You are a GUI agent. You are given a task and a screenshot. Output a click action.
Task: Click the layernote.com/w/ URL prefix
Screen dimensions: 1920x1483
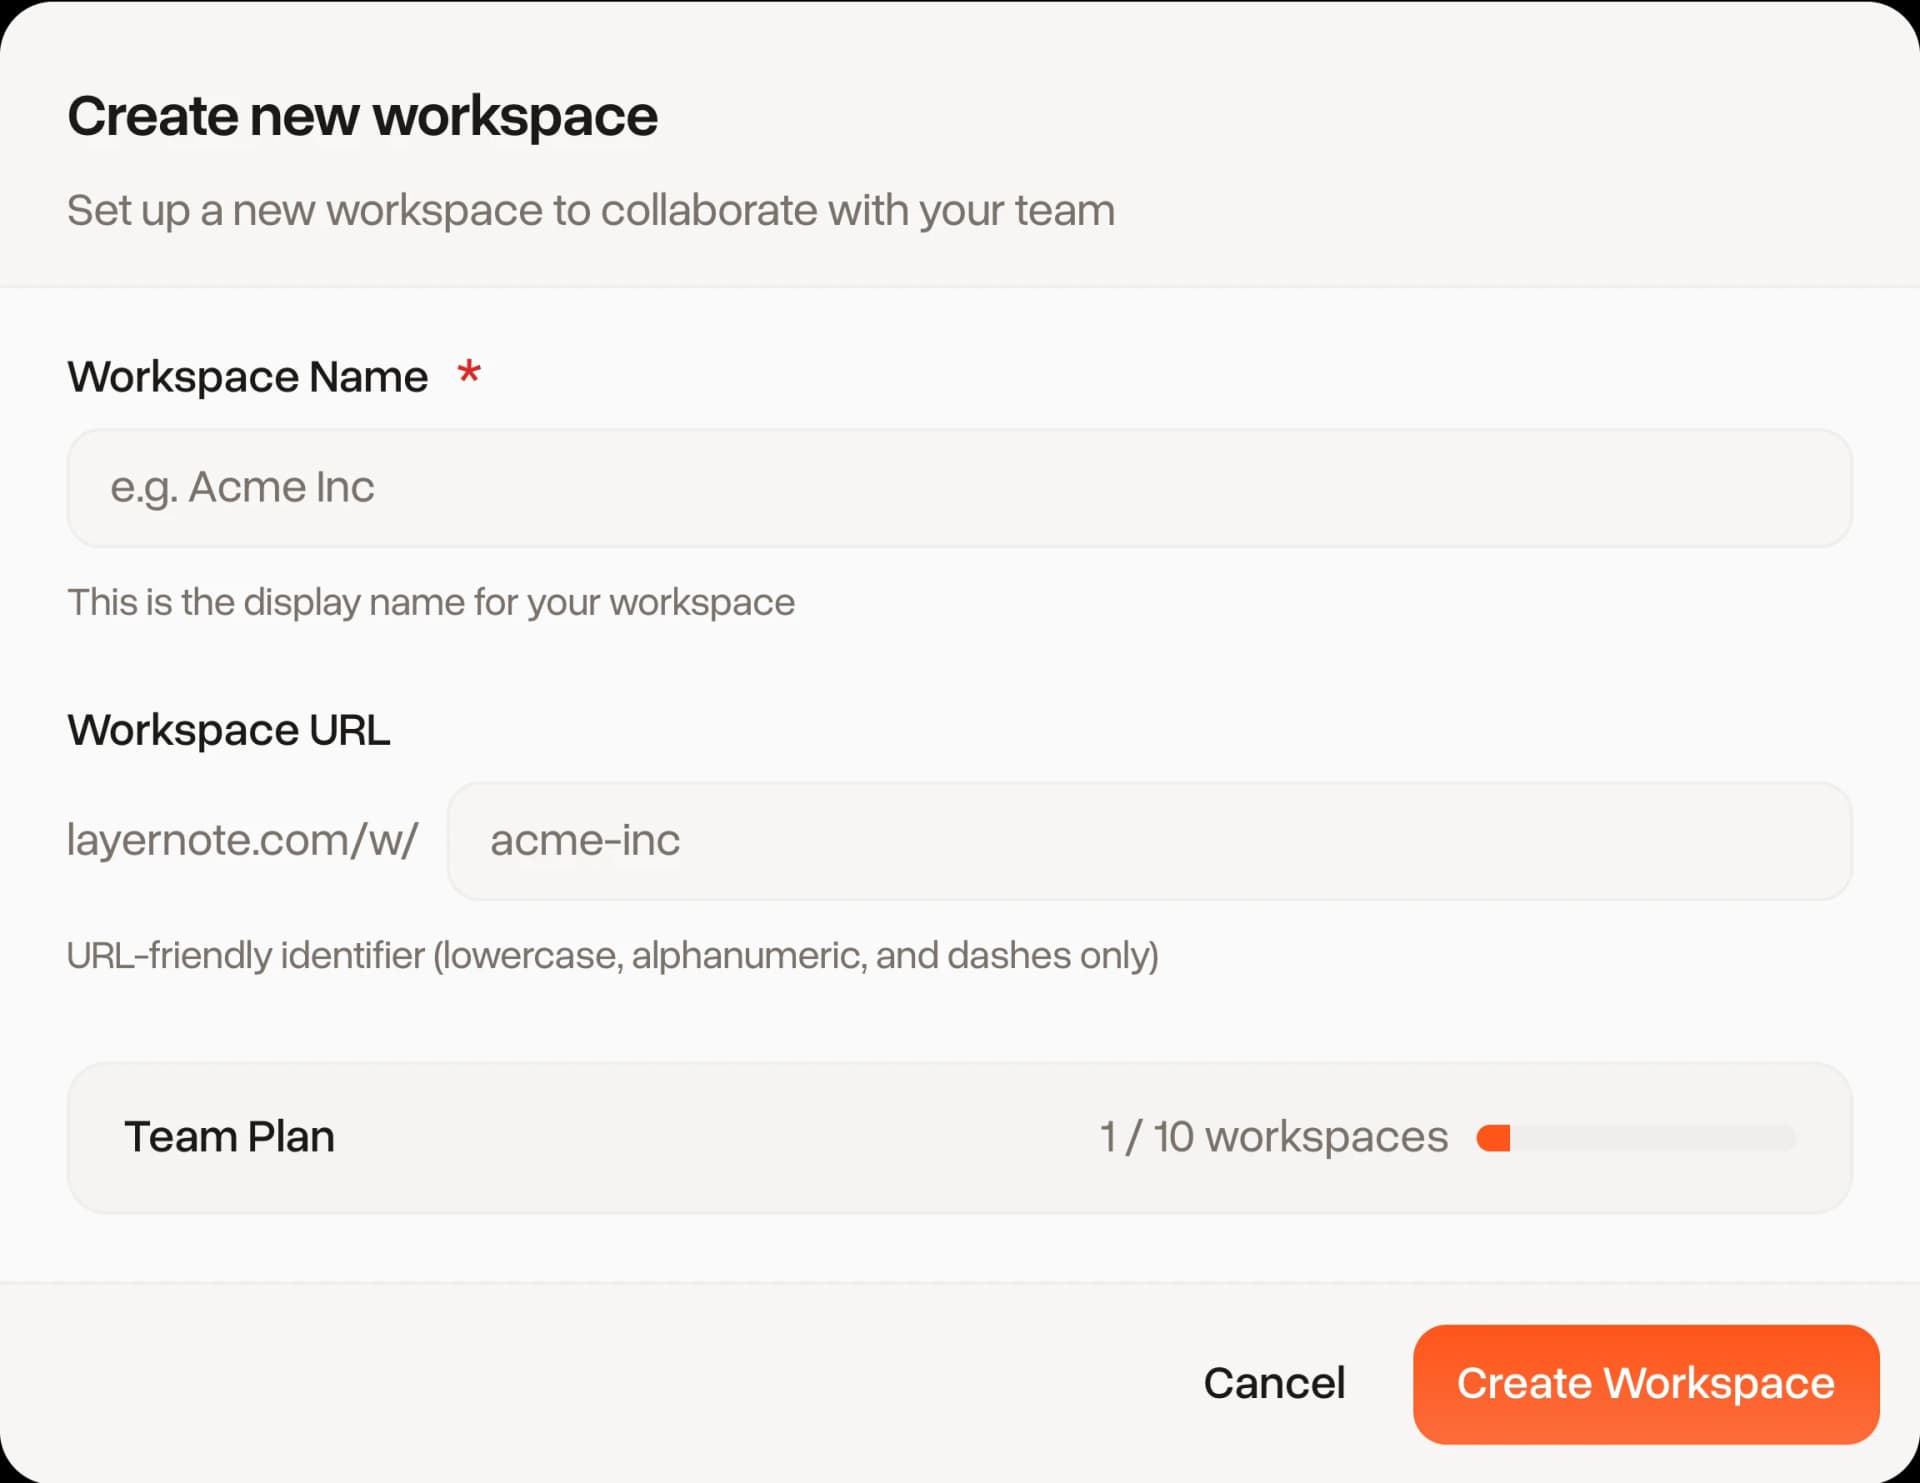[x=242, y=840]
